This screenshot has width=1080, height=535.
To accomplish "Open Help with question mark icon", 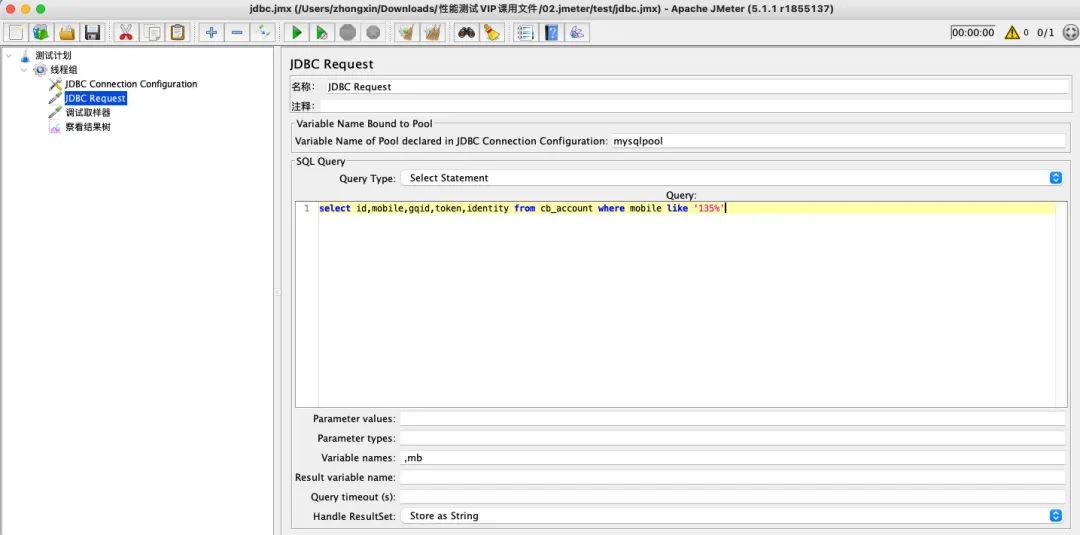I will click(x=551, y=32).
